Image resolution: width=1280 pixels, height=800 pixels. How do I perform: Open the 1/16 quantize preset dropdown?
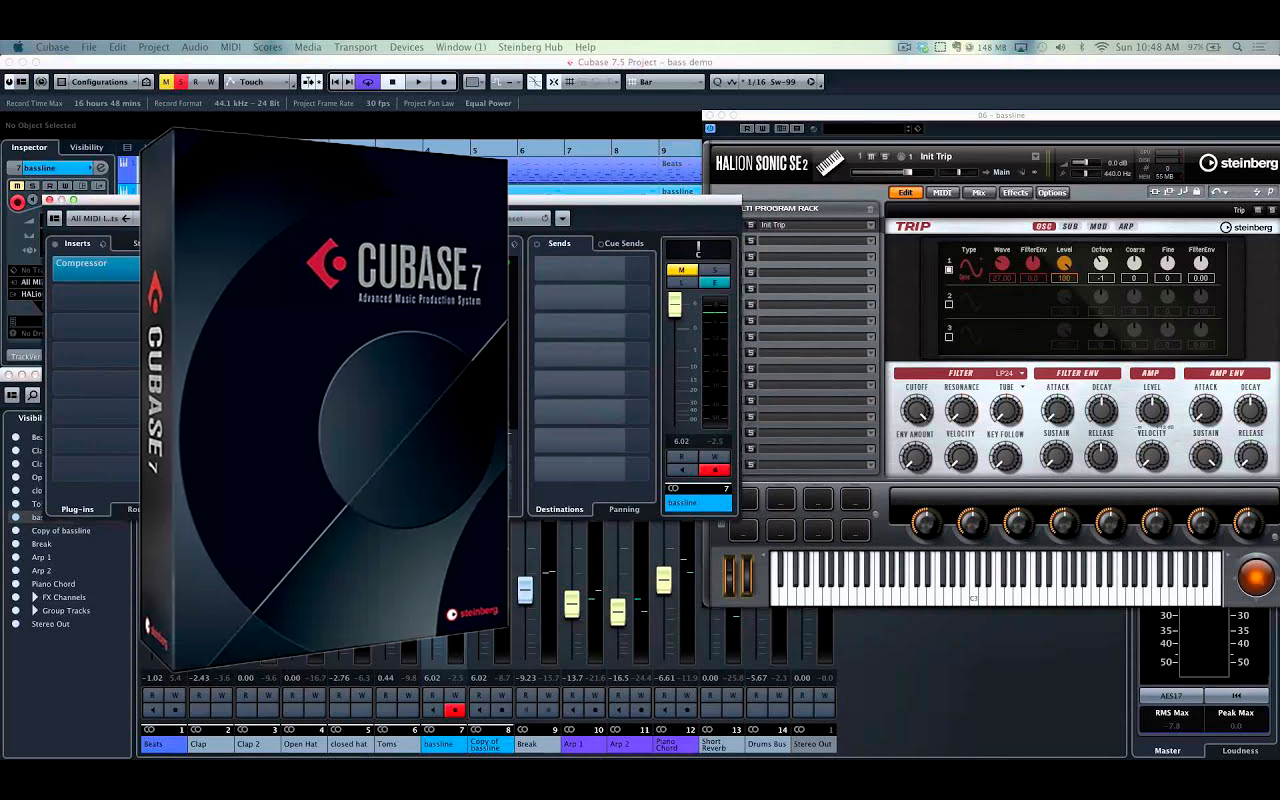tap(776, 82)
